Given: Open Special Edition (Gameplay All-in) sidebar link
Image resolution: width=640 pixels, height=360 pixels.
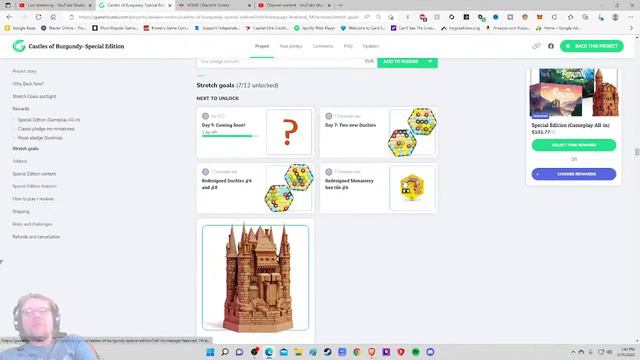Looking at the screenshot, I should point(49,120).
